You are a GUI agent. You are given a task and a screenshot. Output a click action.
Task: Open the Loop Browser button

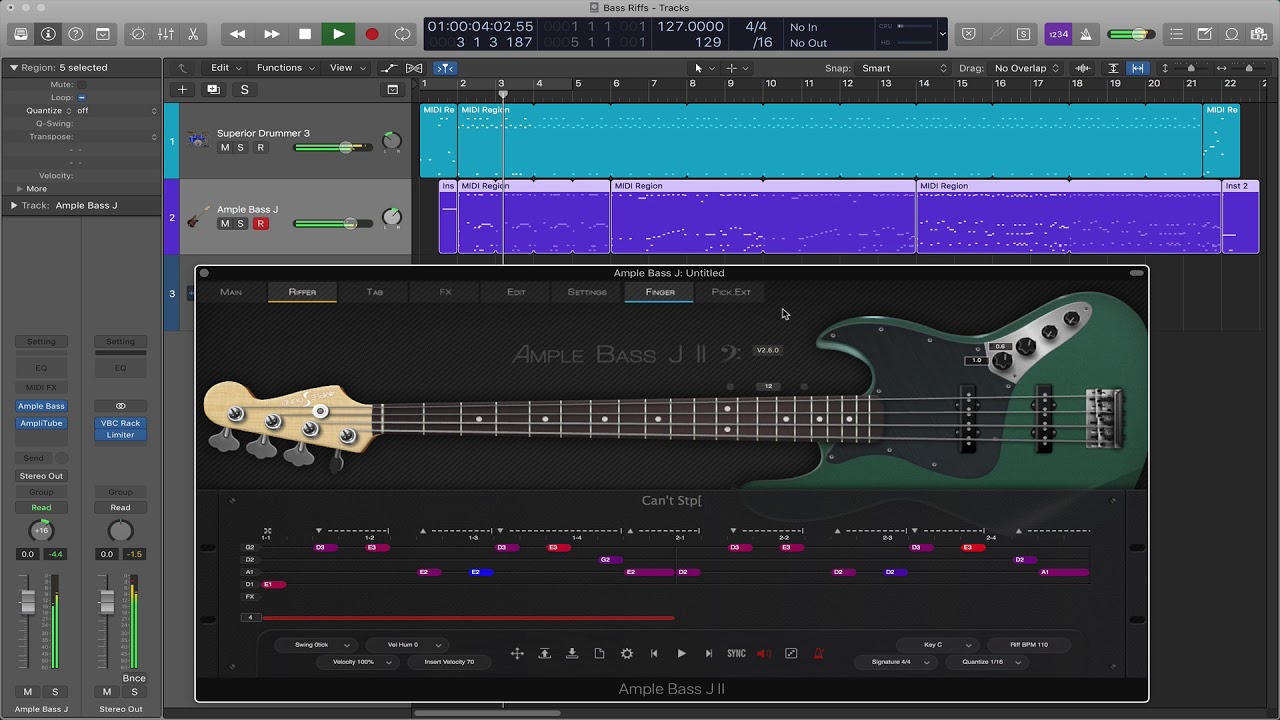pos(1232,34)
